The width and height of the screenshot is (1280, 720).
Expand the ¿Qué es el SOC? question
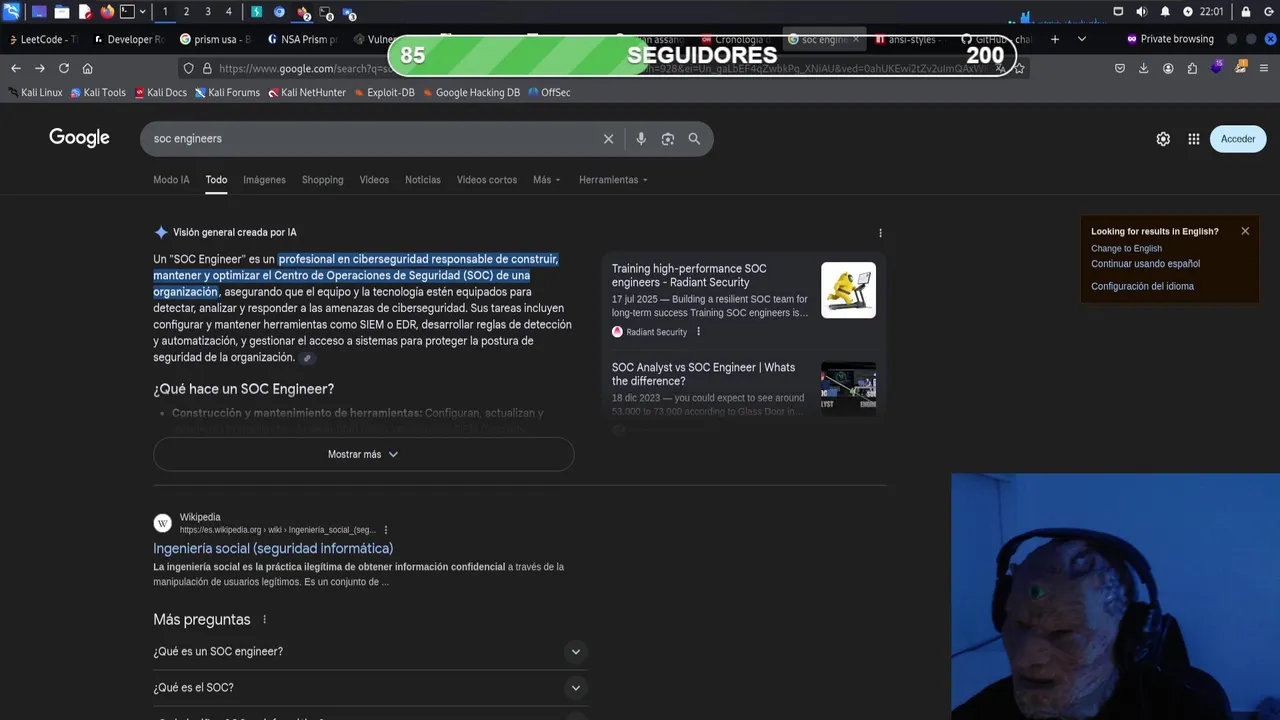click(x=368, y=687)
